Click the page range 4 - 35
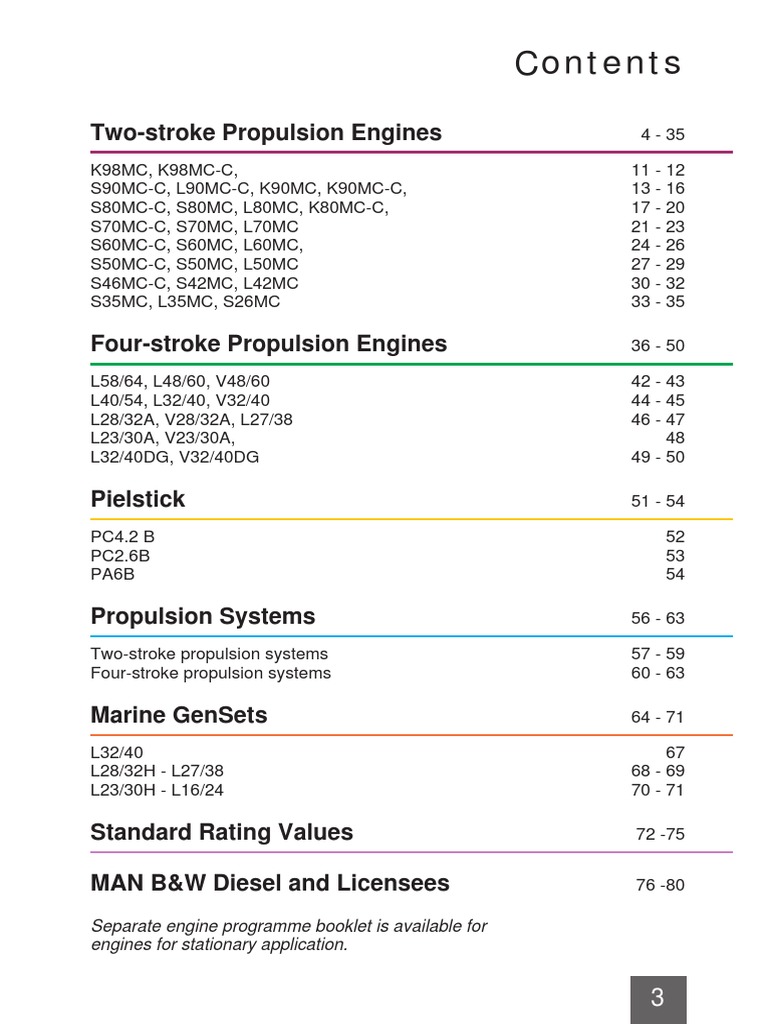 click(x=663, y=135)
